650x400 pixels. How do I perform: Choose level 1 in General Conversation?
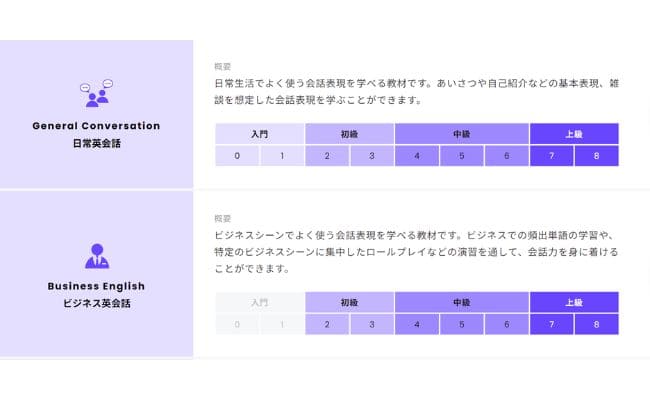[282, 156]
